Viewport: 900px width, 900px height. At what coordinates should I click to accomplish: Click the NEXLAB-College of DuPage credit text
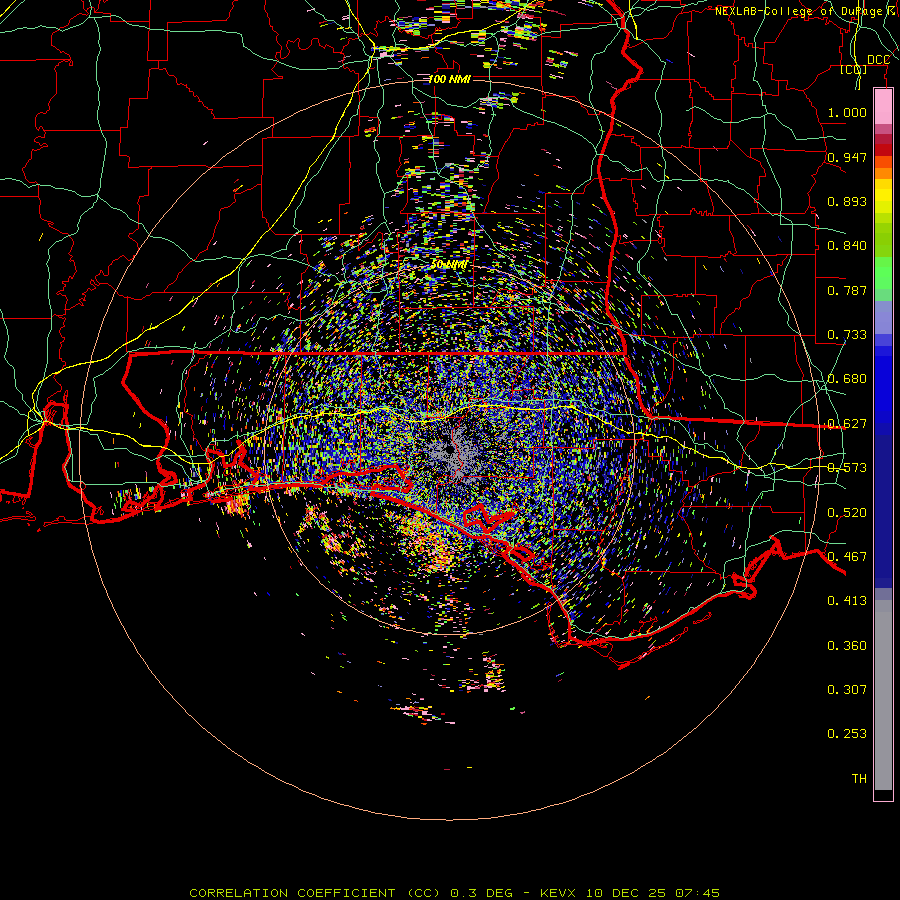(805, 11)
